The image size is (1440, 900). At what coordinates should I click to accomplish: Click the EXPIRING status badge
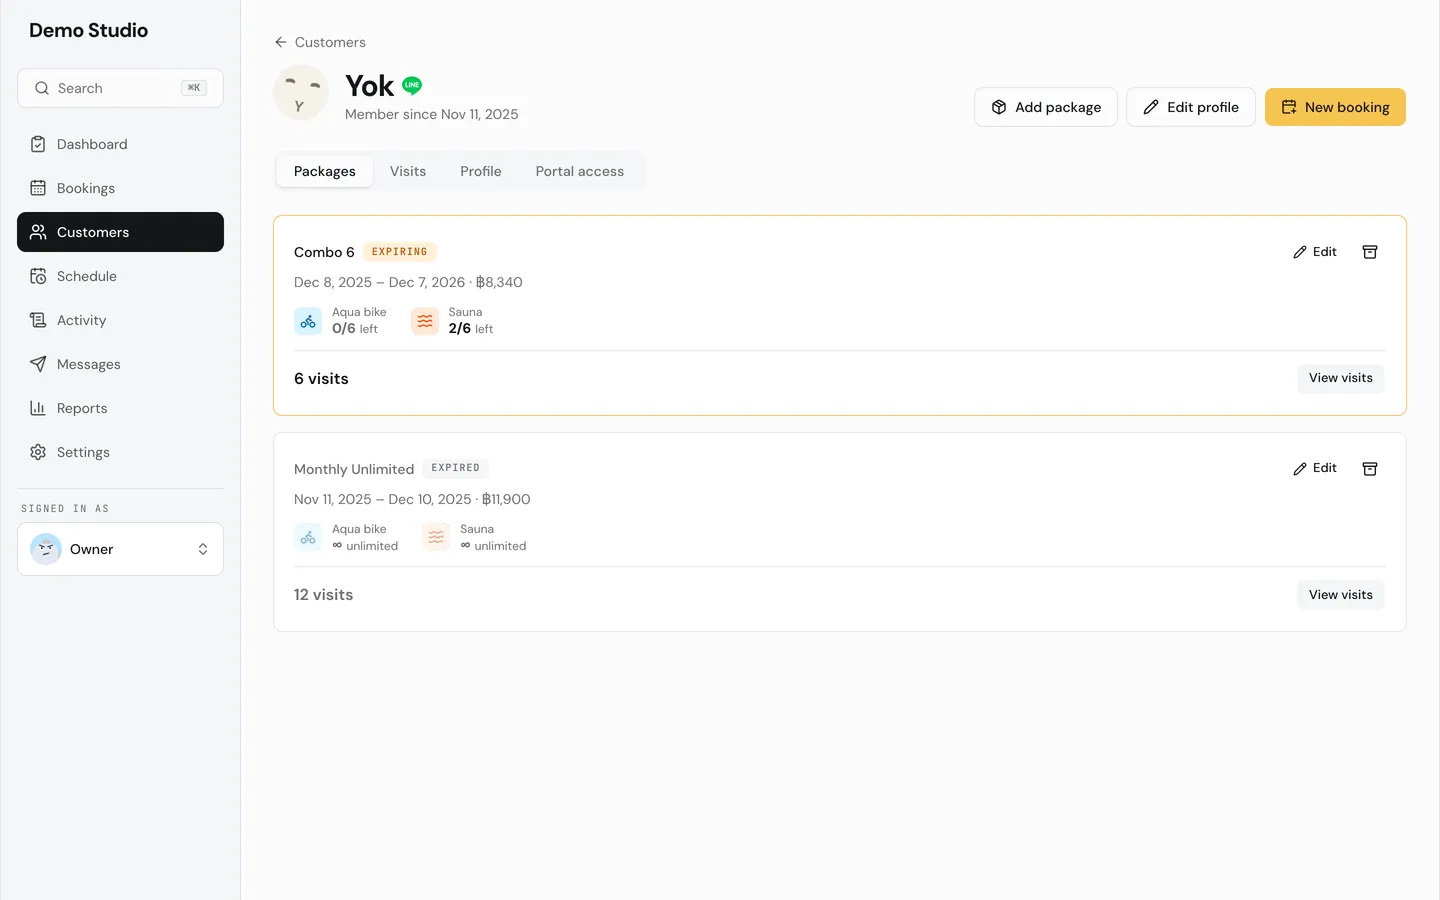coord(400,252)
